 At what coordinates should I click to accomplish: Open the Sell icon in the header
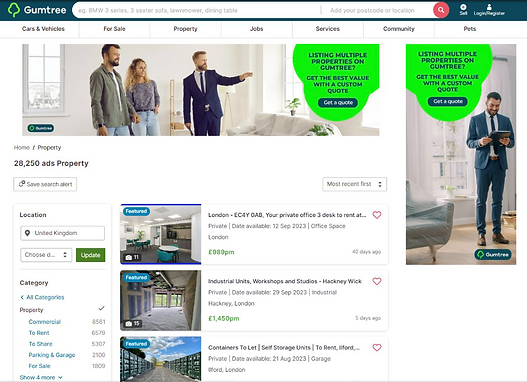click(463, 10)
